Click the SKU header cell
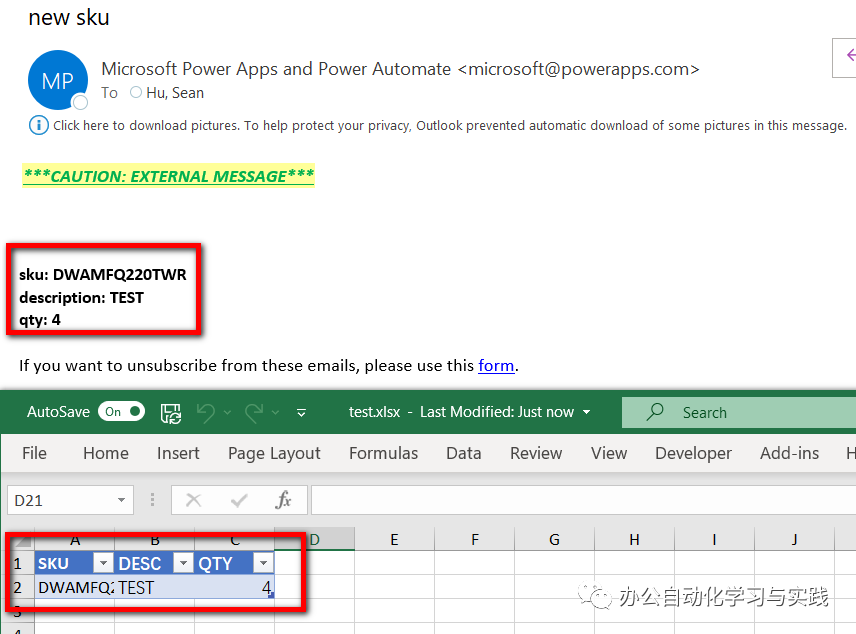 click(x=74, y=563)
